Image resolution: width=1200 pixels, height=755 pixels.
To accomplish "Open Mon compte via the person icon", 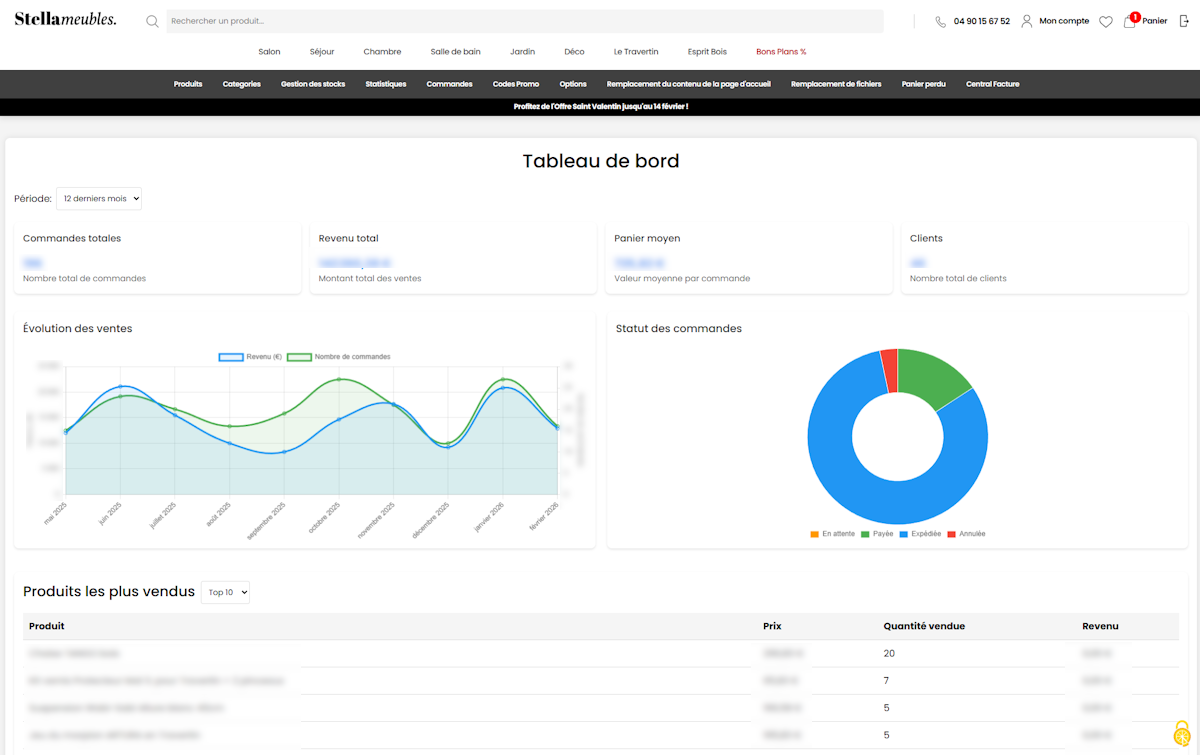I will [x=1028, y=20].
